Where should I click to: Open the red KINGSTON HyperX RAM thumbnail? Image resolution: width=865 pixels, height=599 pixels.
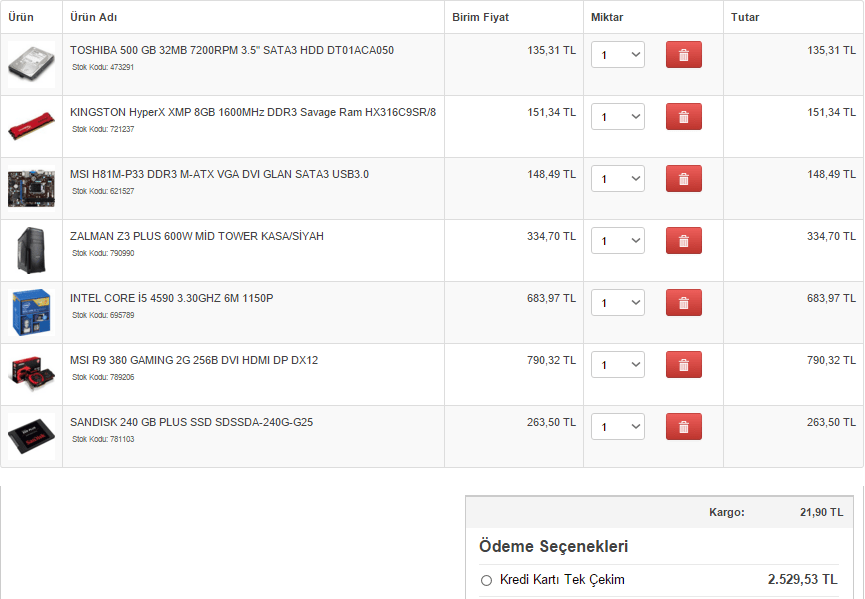(31, 126)
